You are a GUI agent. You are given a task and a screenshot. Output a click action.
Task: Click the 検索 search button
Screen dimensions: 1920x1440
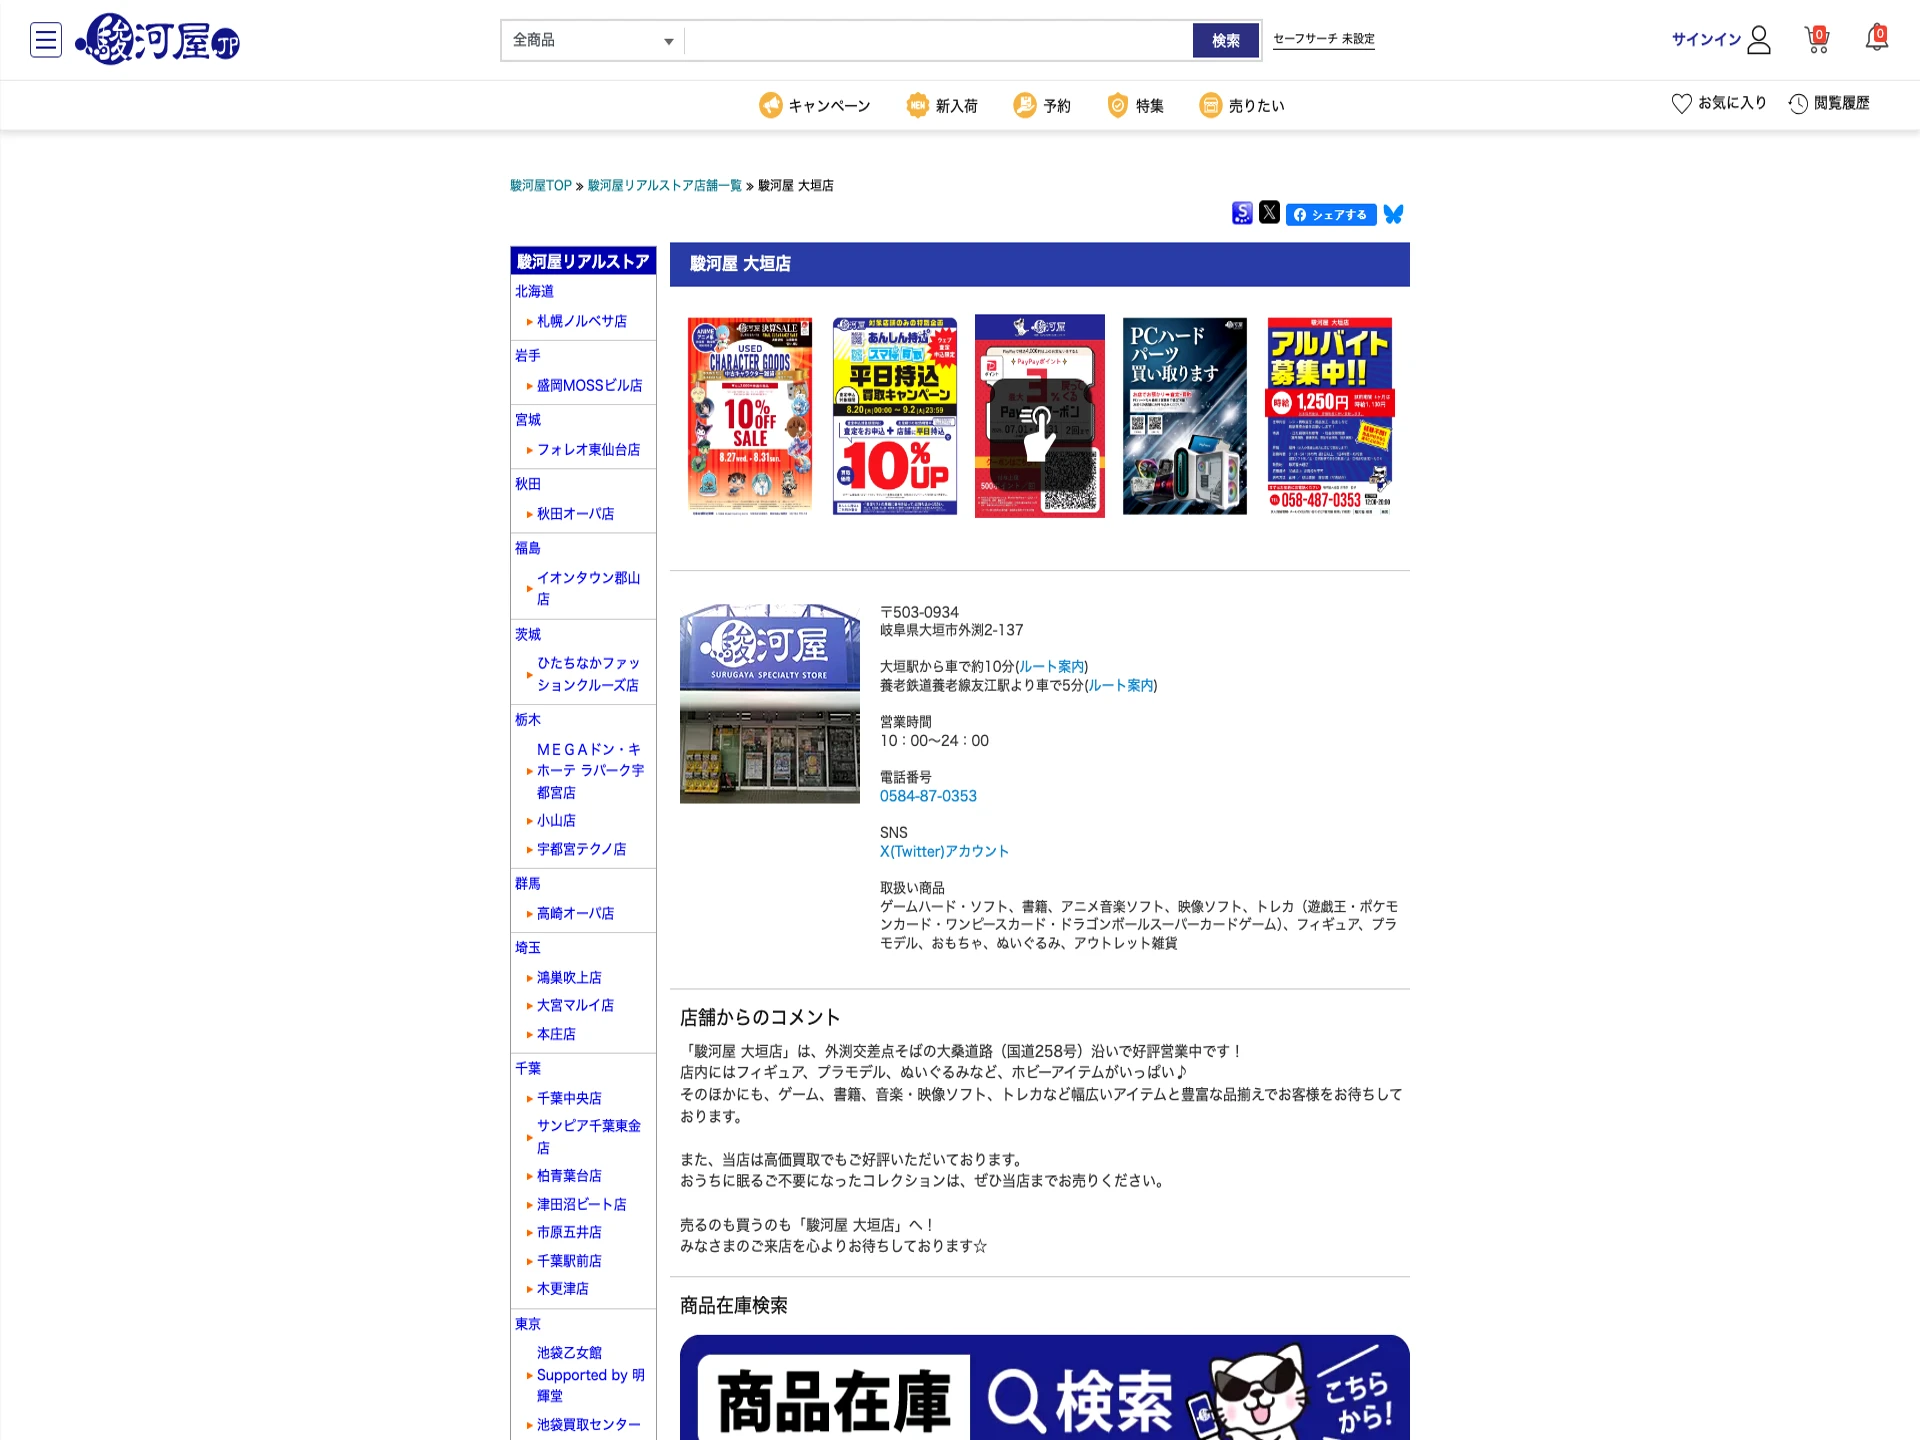pyautogui.click(x=1226, y=41)
